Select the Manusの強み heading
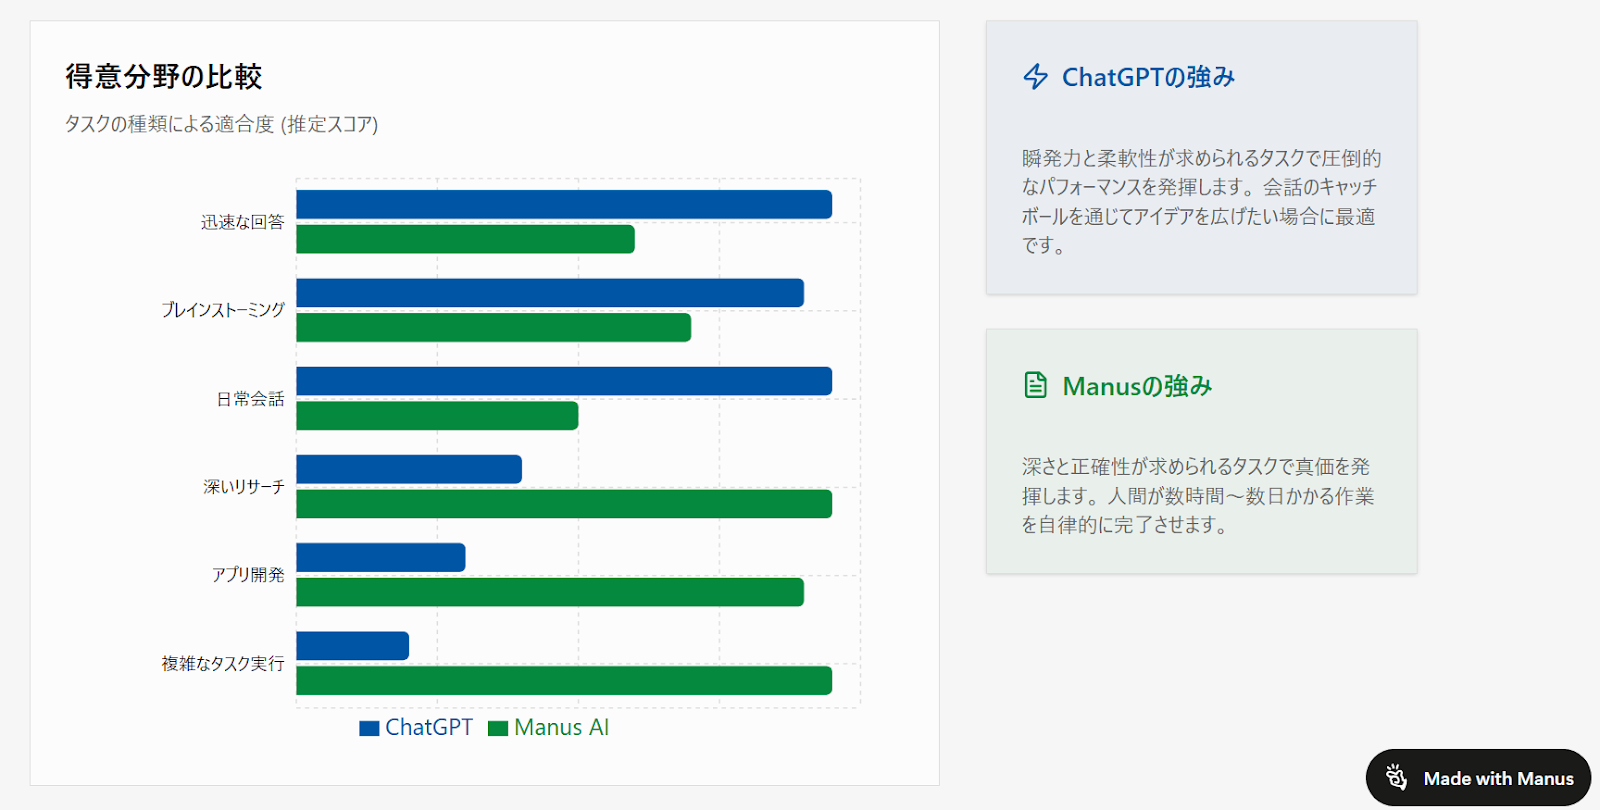 coord(1137,386)
